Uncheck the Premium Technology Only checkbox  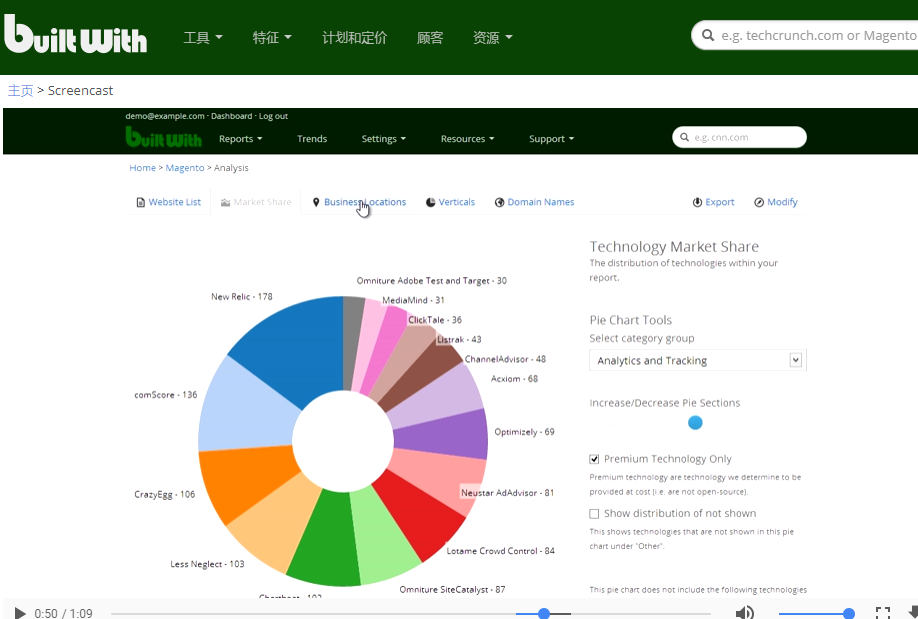[594, 459]
